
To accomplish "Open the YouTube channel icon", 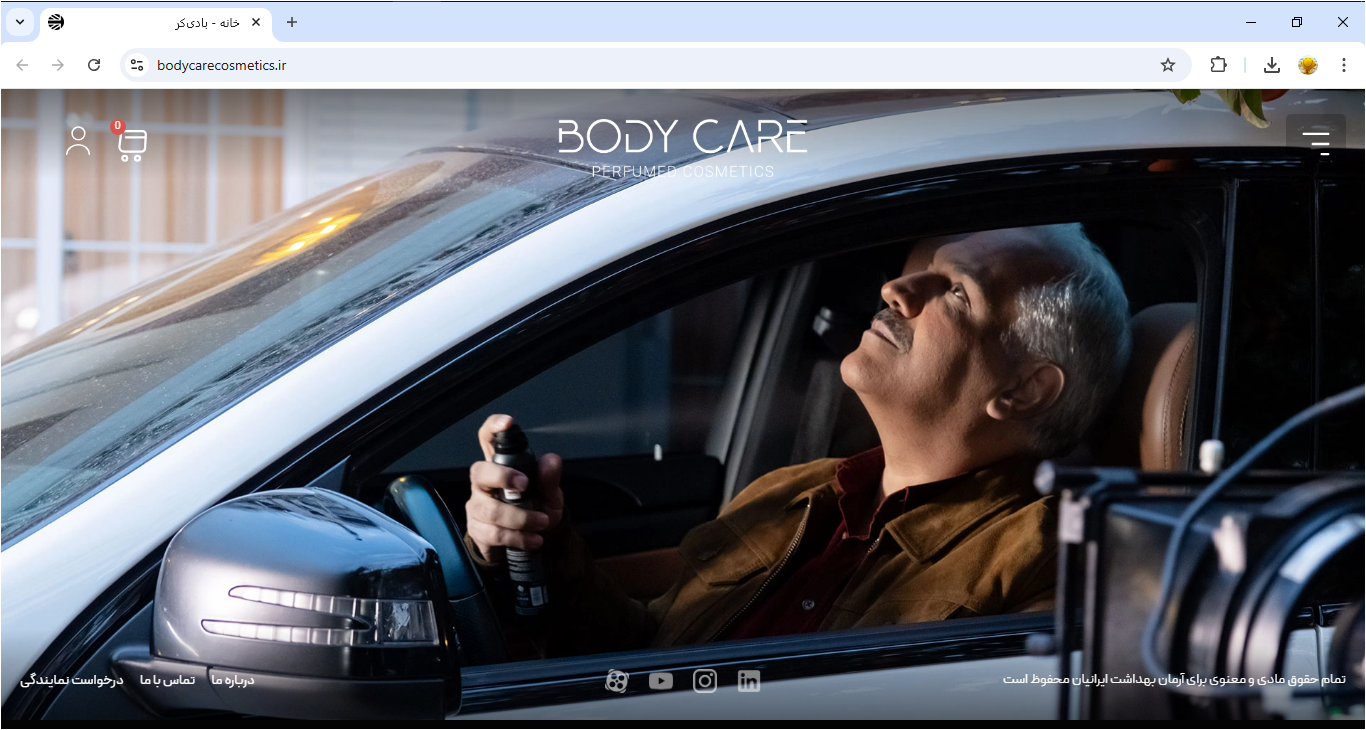I will click(x=661, y=681).
